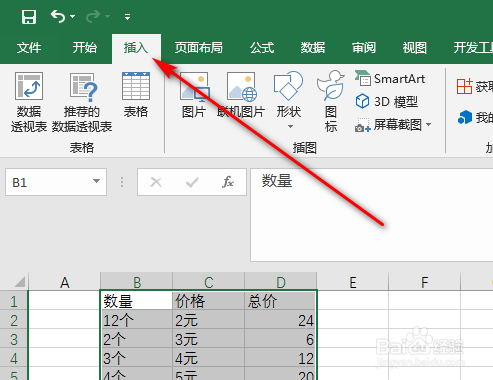
Task: Click the formula bar containing 数量
Action: (x=371, y=215)
